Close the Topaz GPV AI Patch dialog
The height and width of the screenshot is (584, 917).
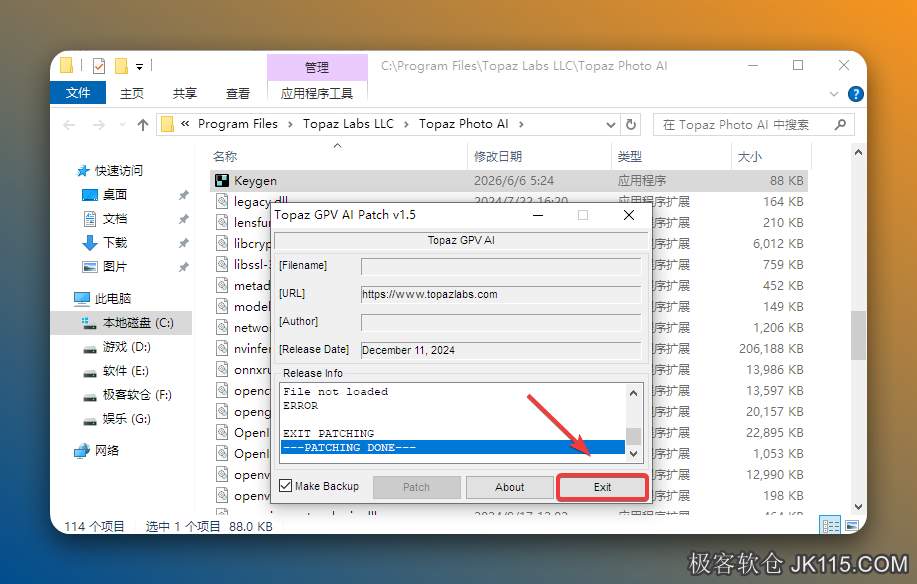[x=629, y=215]
